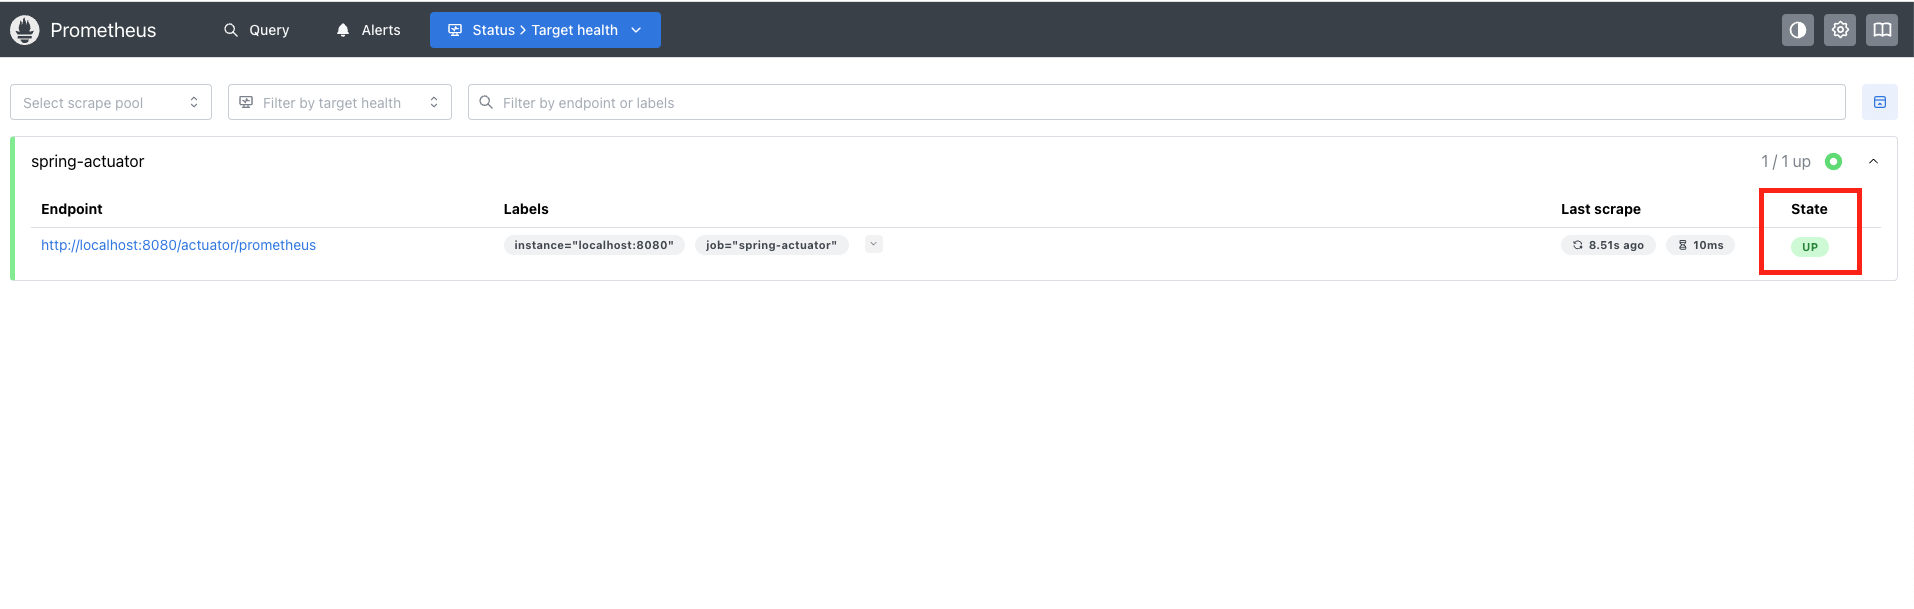
Task: Focus the Filter by endpoint or labels field
Action: pos(1157,102)
